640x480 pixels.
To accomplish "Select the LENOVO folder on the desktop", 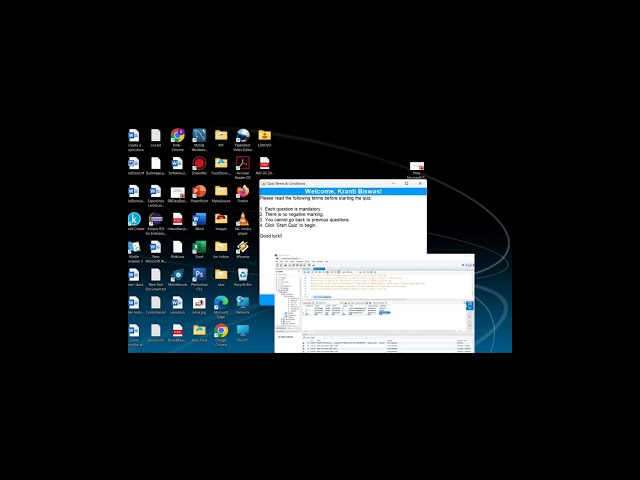I will [x=264, y=138].
